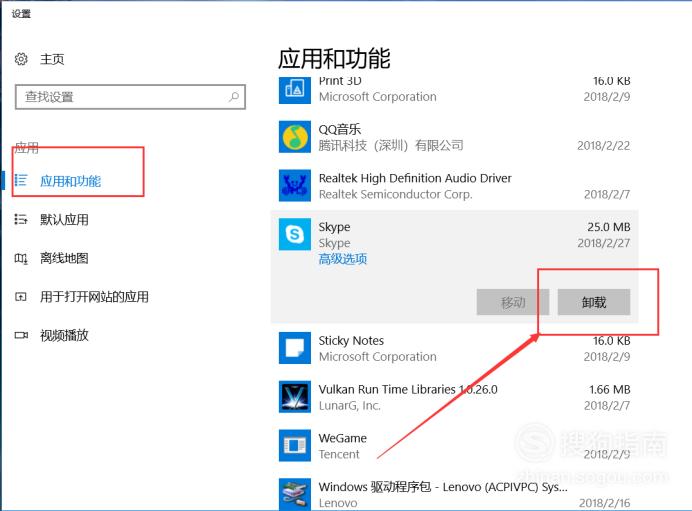The width and height of the screenshot is (692, 511).
Task: Open 视频播放 section
Action: click(64, 335)
